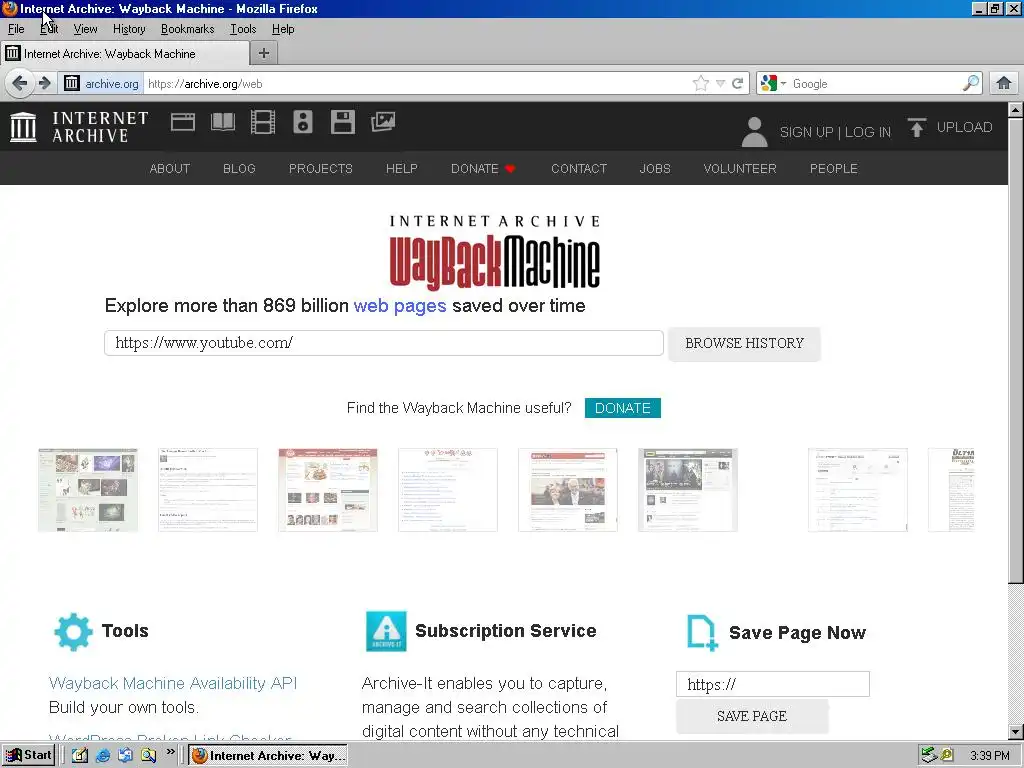
Task: Open a new tab with plus button
Action: 264,54
